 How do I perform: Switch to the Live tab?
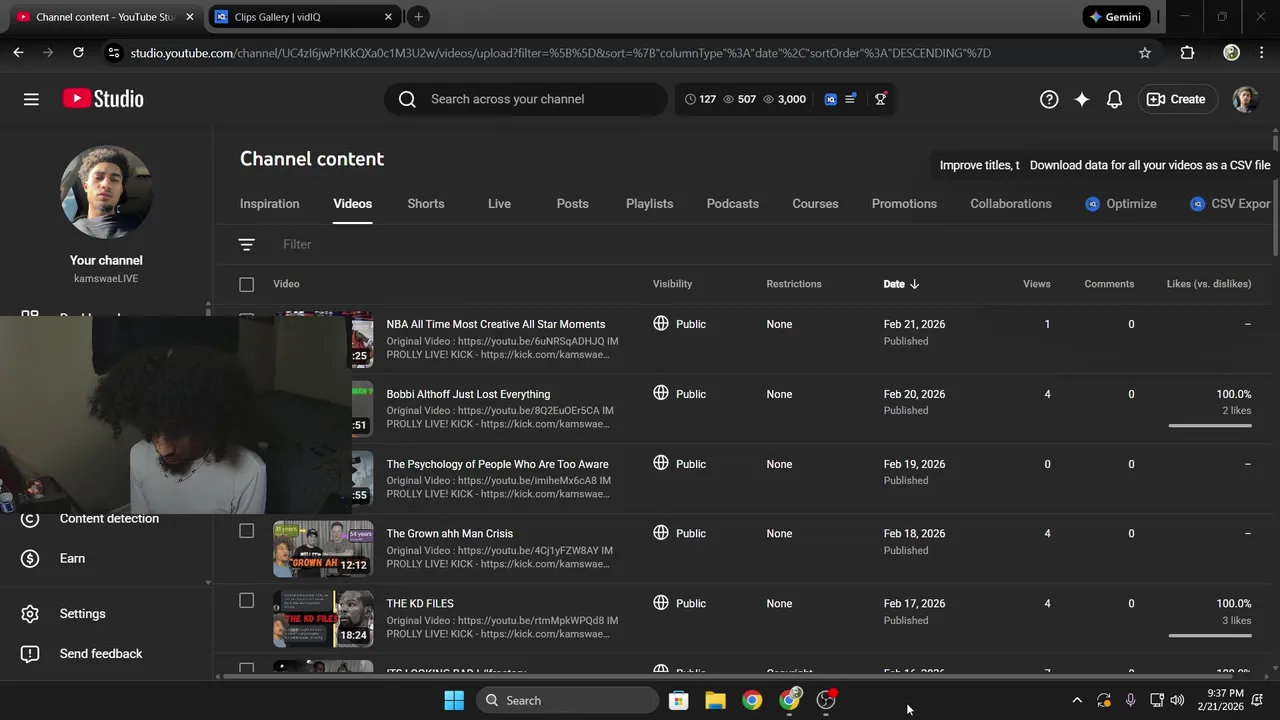[499, 204]
